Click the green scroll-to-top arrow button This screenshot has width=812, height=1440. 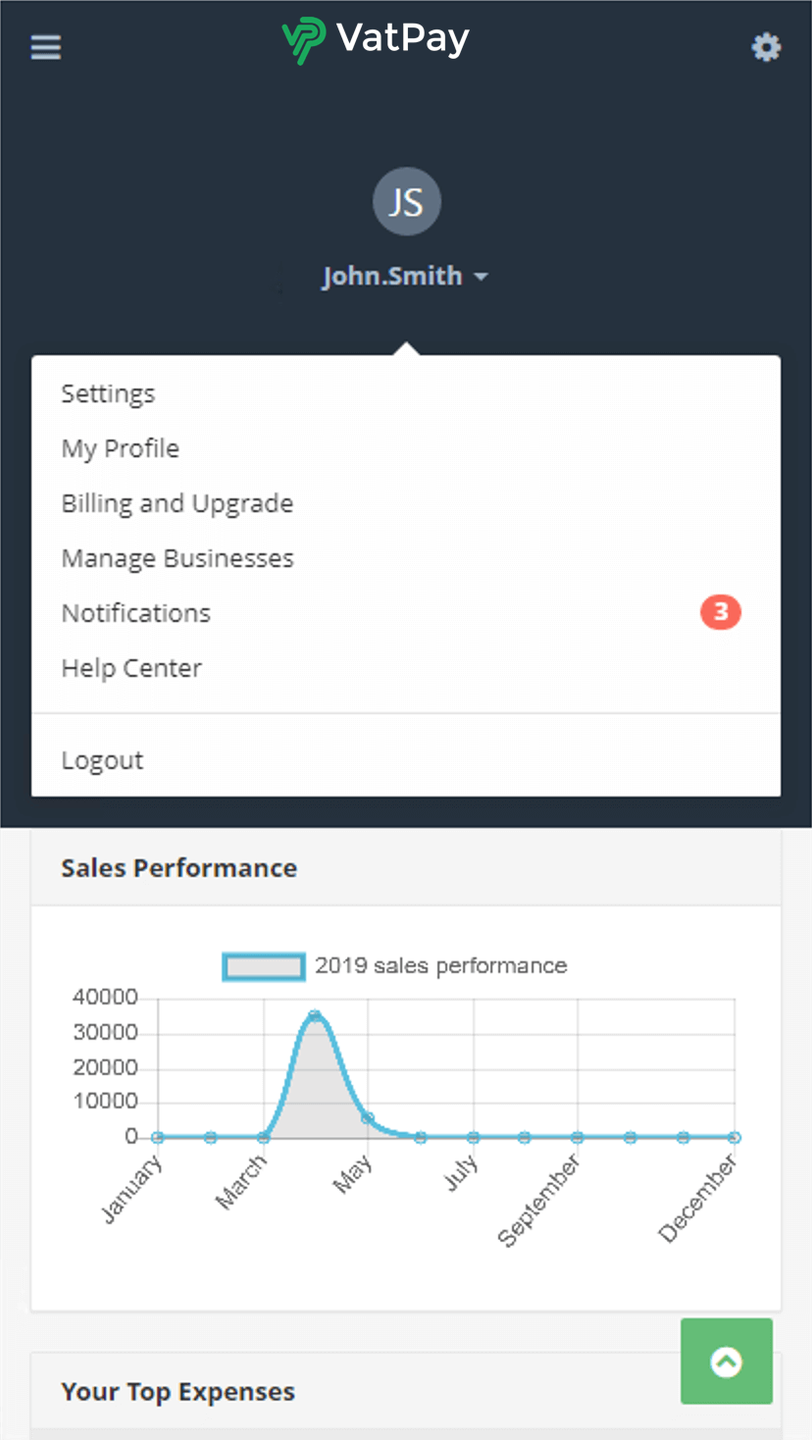(x=727, y=1361)
